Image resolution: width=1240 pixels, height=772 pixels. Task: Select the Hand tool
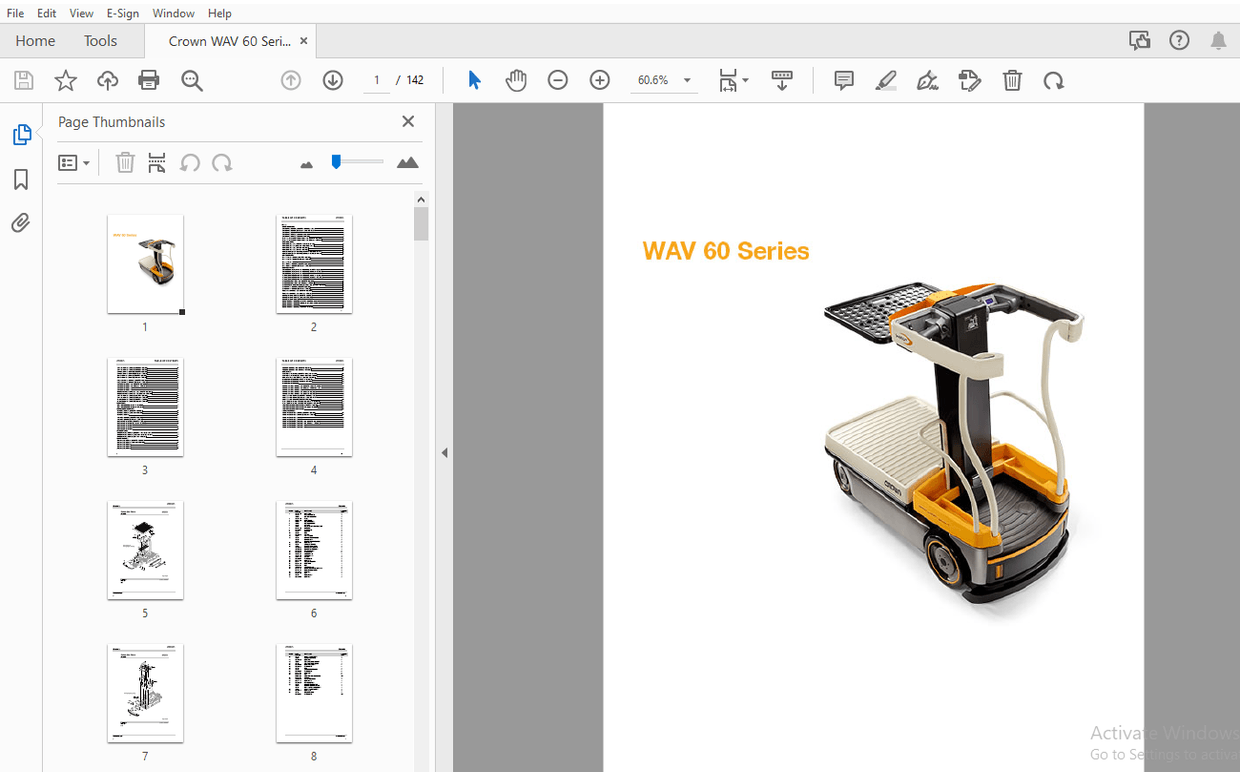(x=516, y=80)
